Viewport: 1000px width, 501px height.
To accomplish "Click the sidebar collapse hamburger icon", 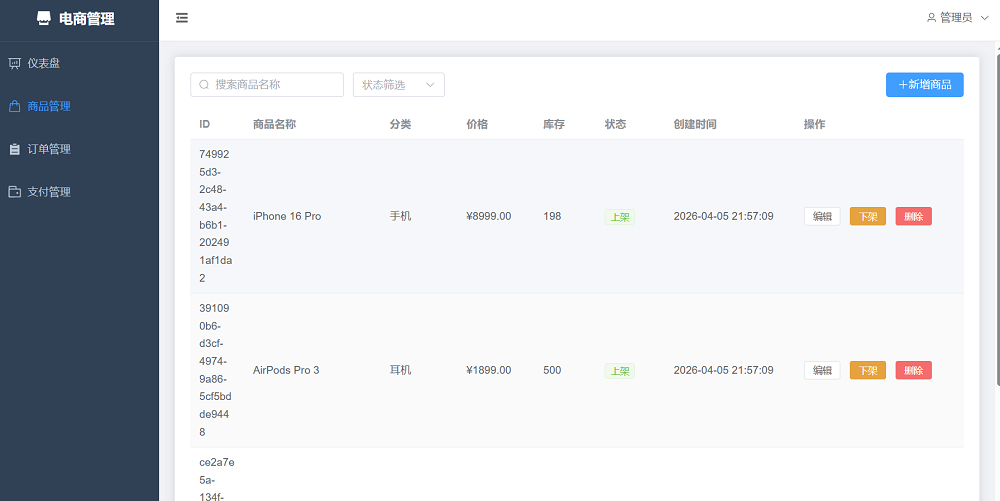I will (x=181, y=18).
